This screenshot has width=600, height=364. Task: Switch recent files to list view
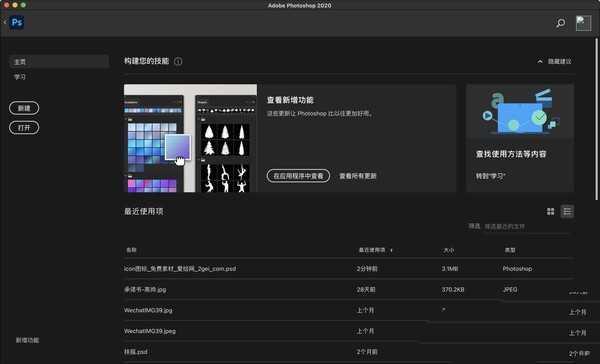coord(567,211)
